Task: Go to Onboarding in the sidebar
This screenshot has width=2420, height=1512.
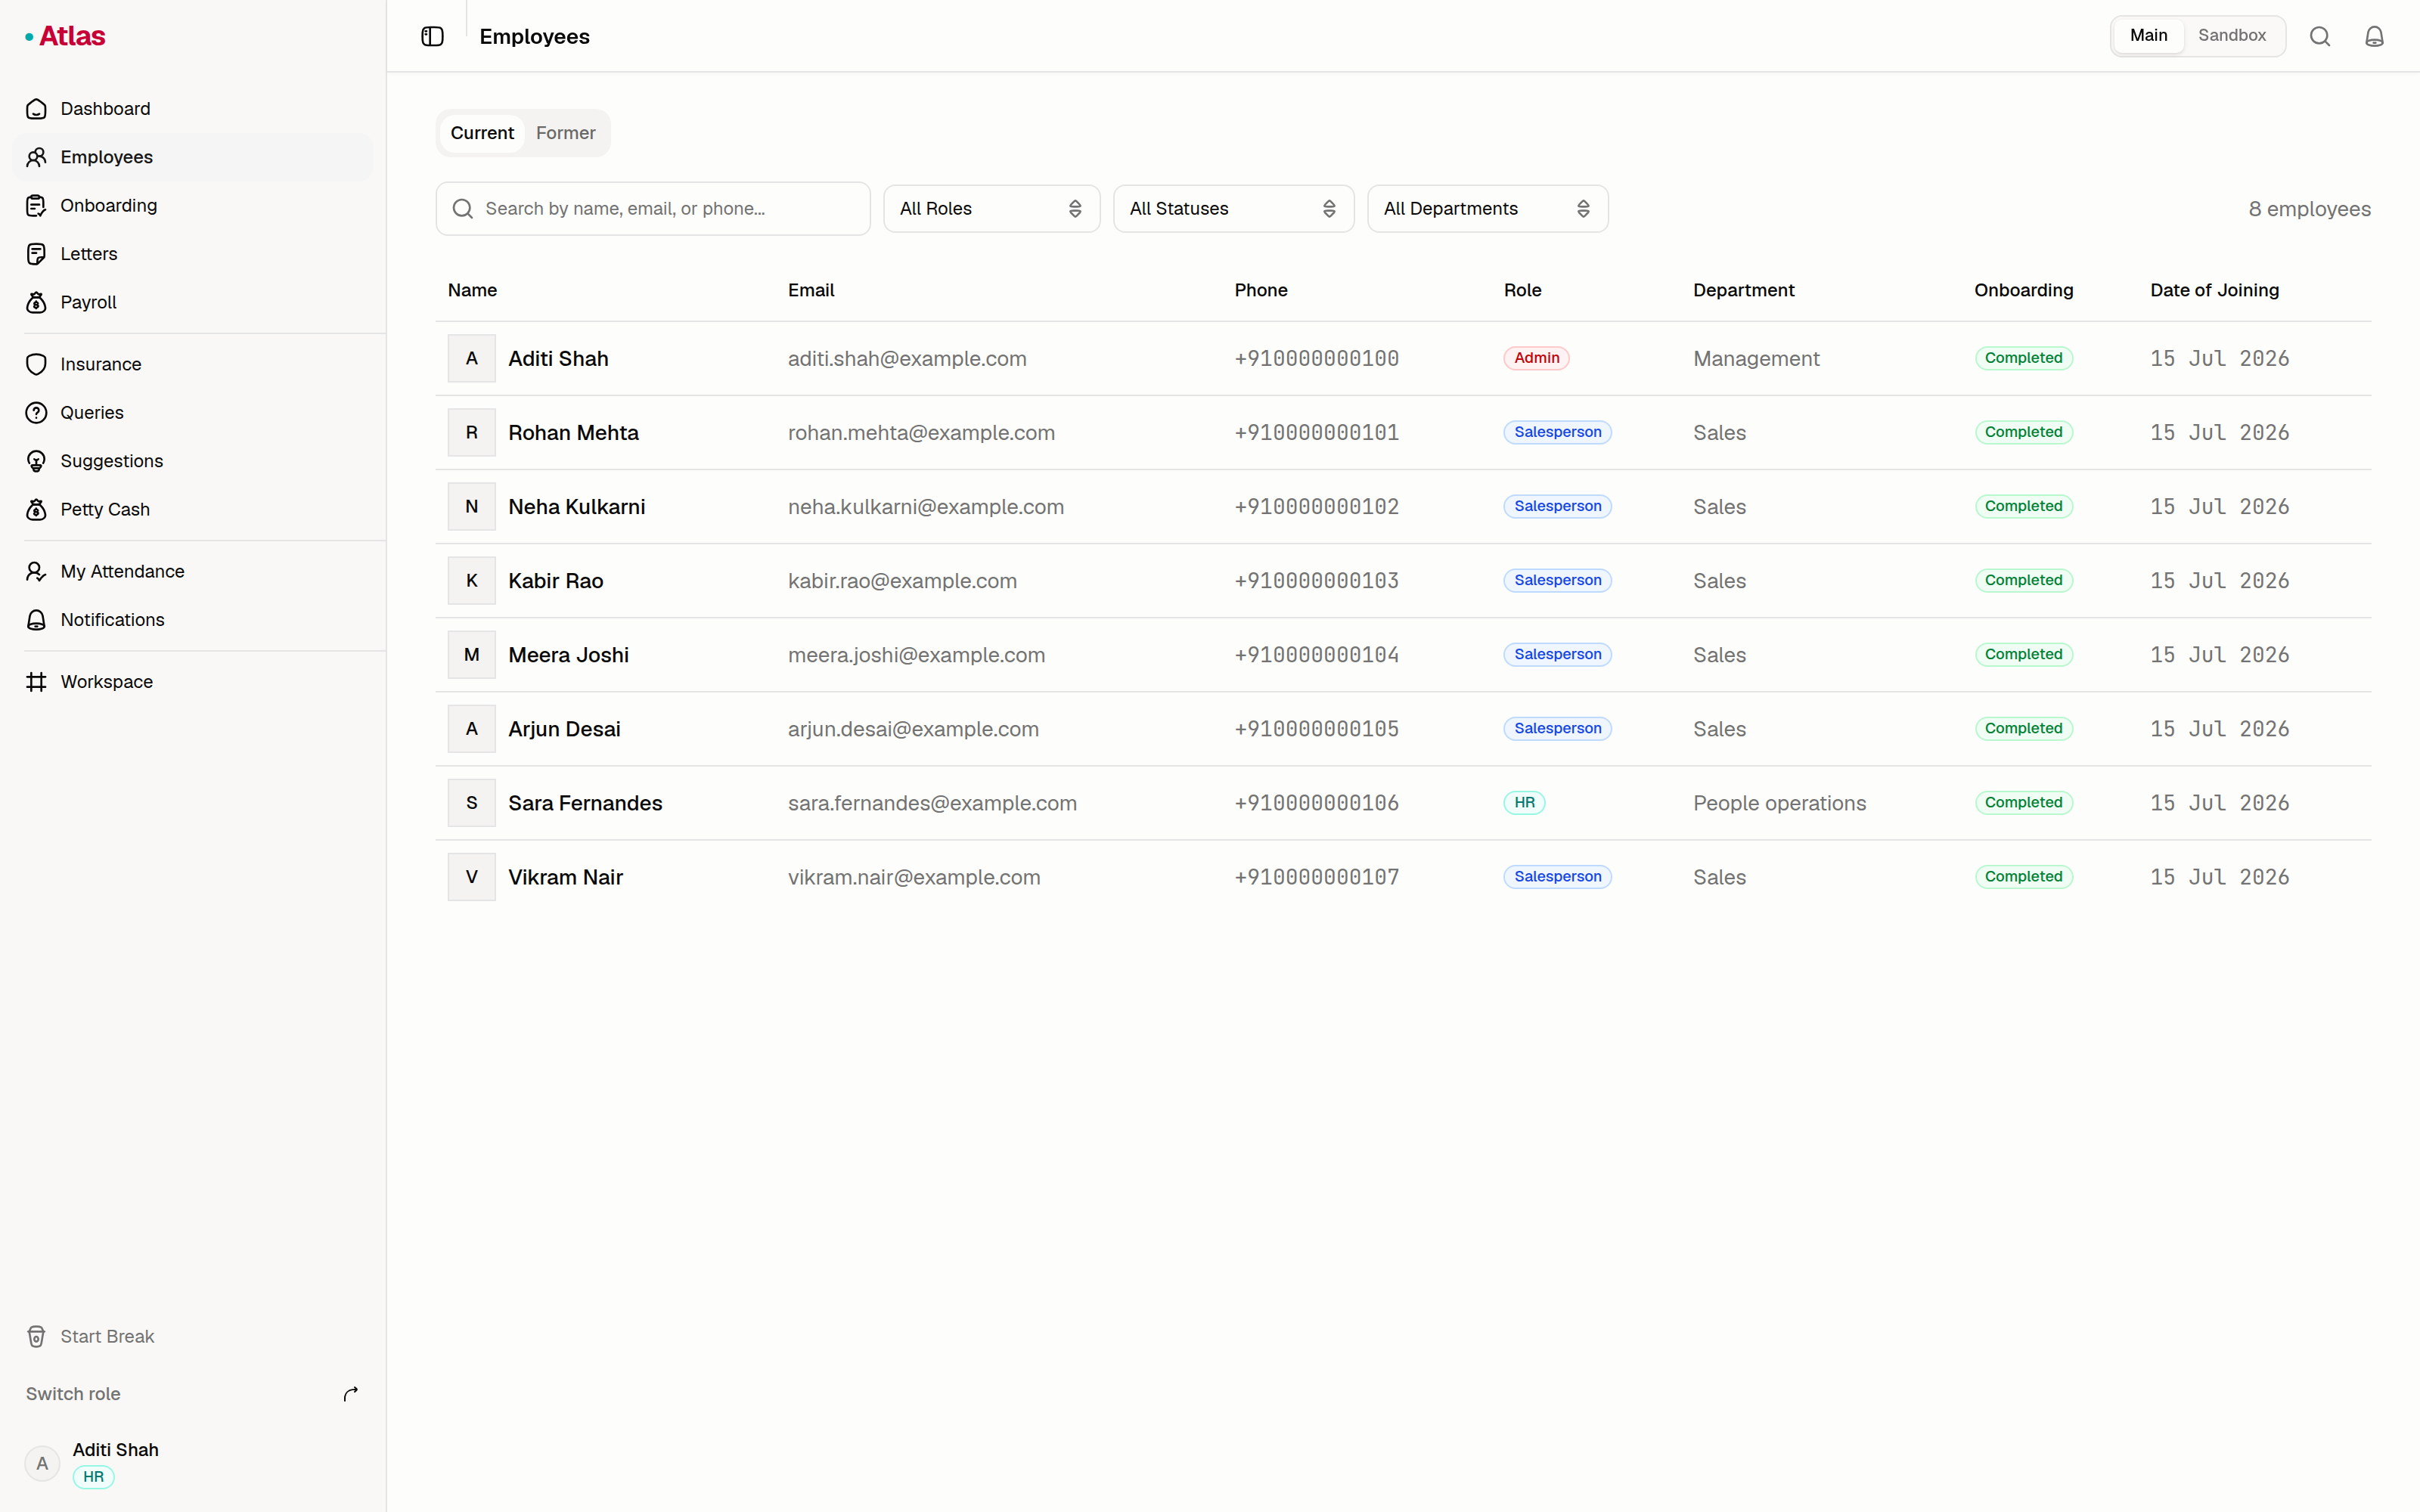Action: (x=193, y=205)
